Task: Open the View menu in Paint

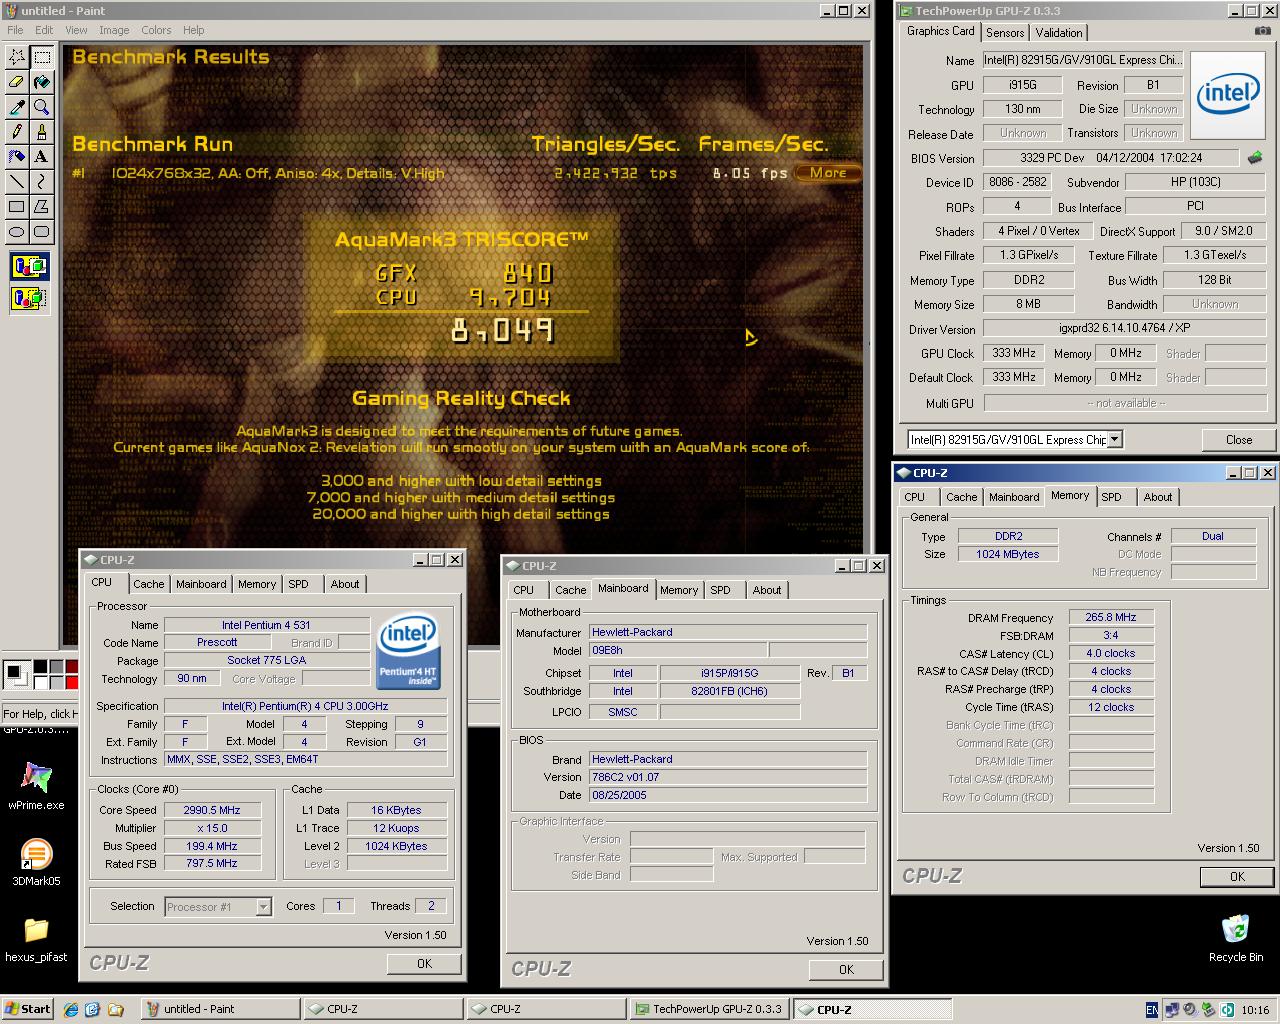Action: (76, 30)
